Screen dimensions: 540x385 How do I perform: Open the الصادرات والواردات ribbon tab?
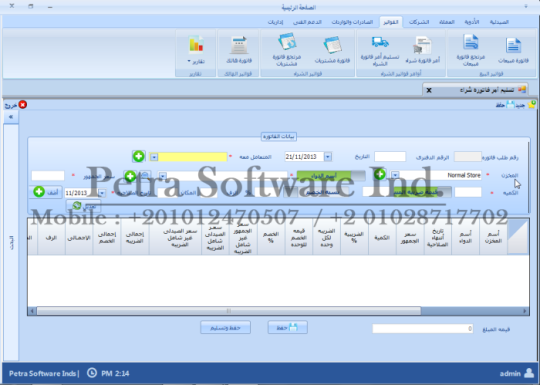352,22
